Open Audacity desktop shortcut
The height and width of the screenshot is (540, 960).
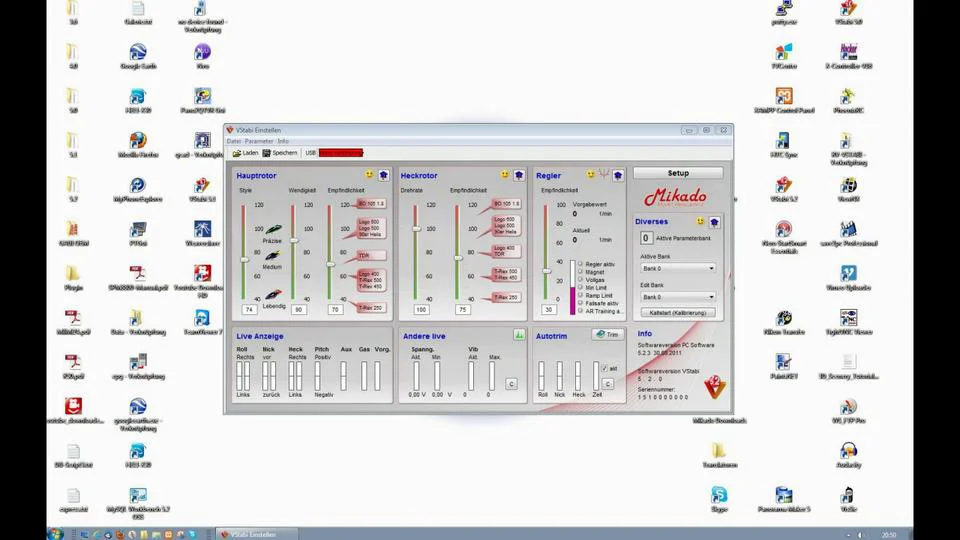849,456
